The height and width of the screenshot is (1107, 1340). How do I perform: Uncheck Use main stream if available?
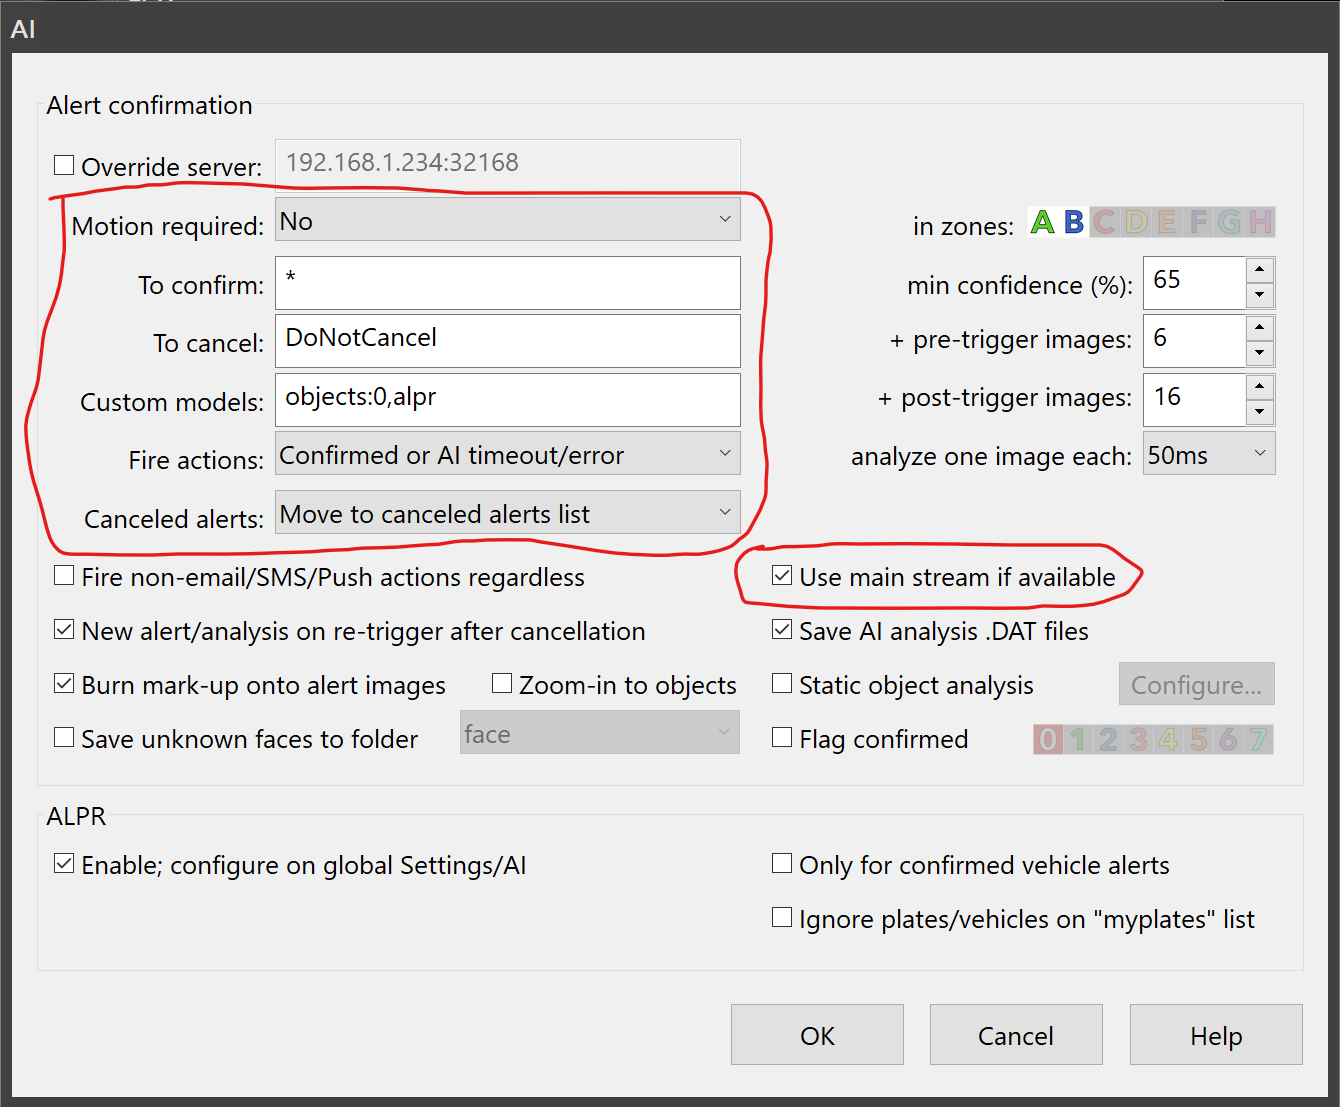point(782,576)
